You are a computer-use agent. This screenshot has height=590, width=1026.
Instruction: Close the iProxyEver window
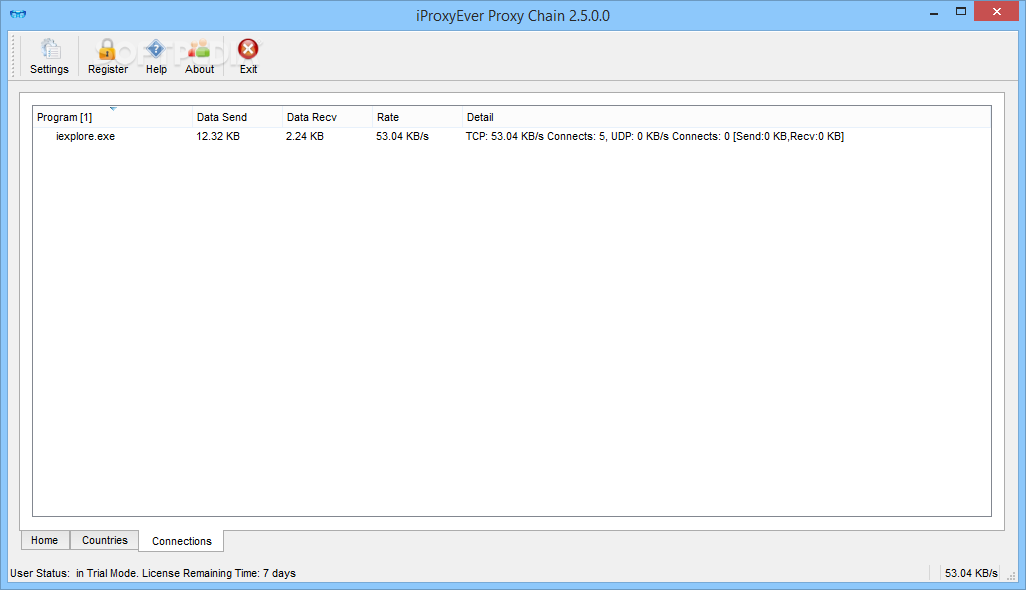pos(997,12)
